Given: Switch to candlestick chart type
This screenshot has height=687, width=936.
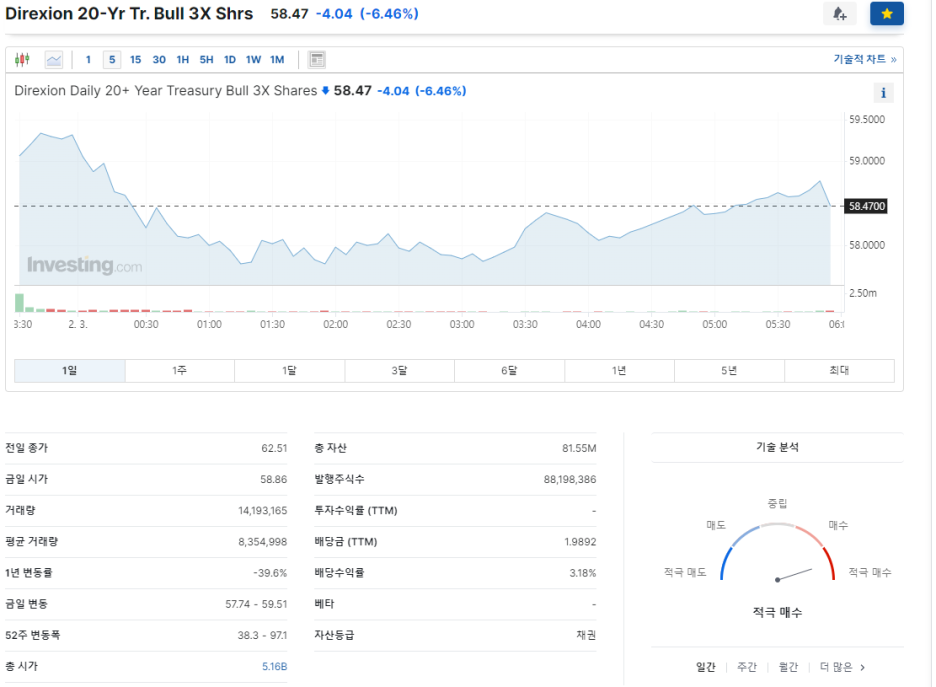Looking at the screenshot, I should click(x=23, y=60).
